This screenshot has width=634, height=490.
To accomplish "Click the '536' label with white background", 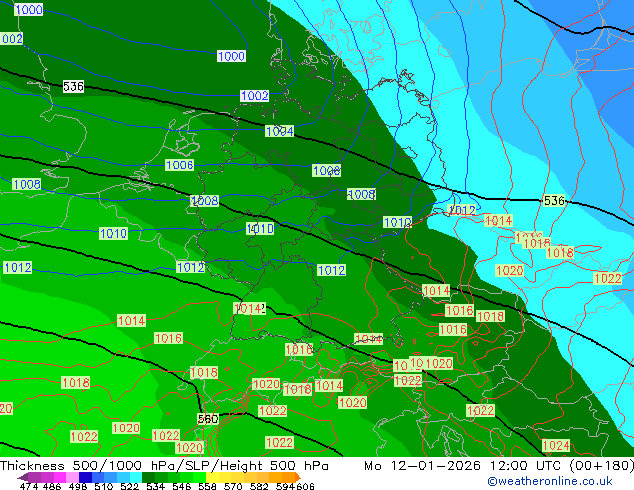I will [x=73, y=86].
